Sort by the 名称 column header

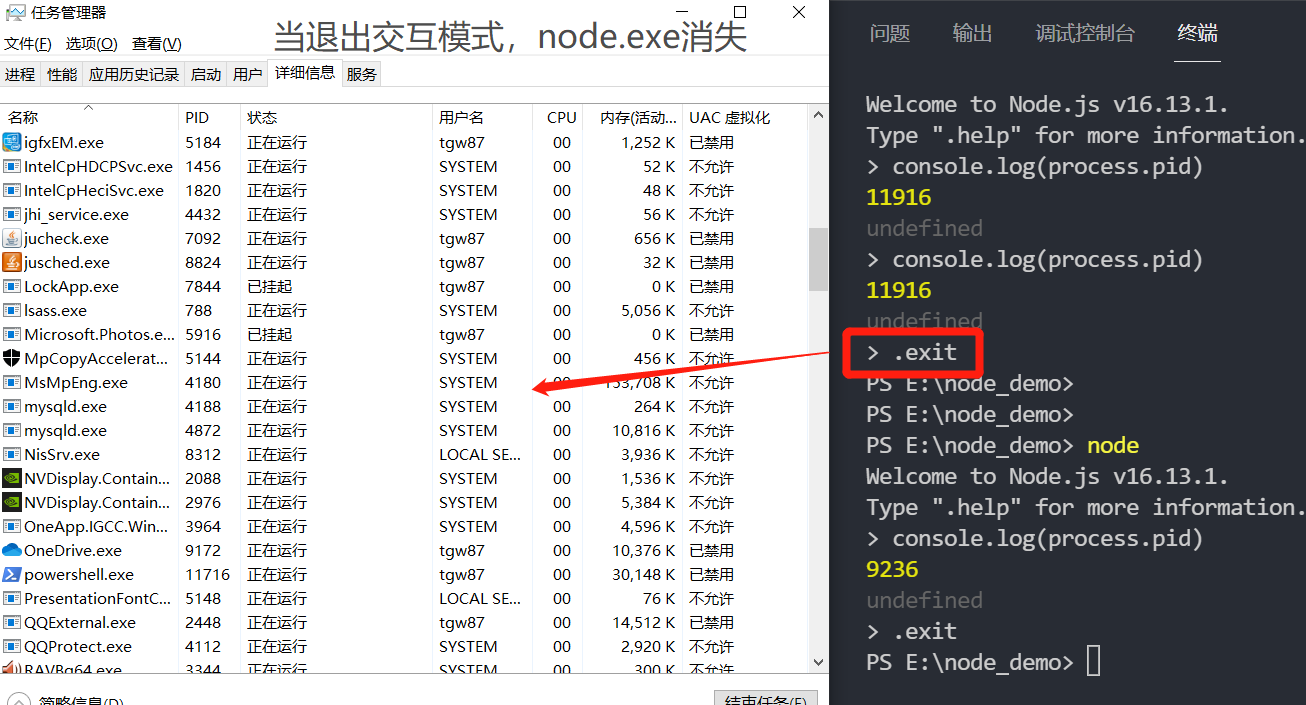click(89, 117)
